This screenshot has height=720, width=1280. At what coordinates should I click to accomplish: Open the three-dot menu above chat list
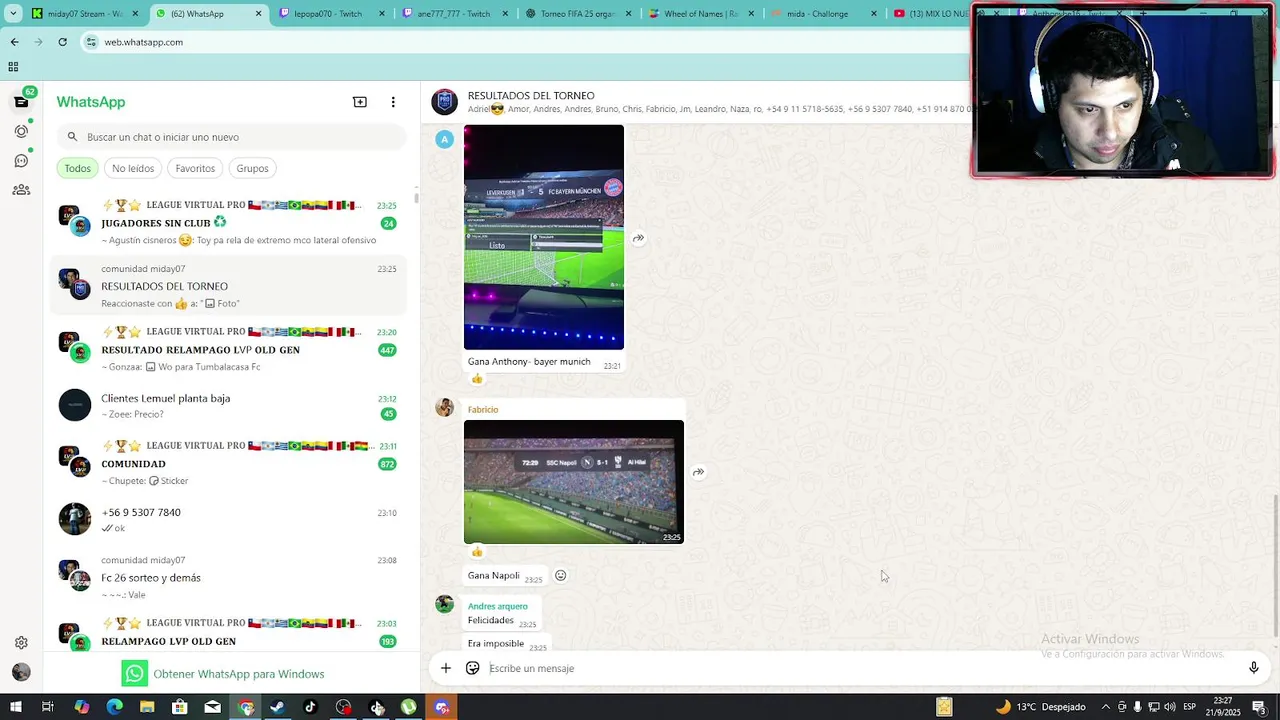[393, 102]
